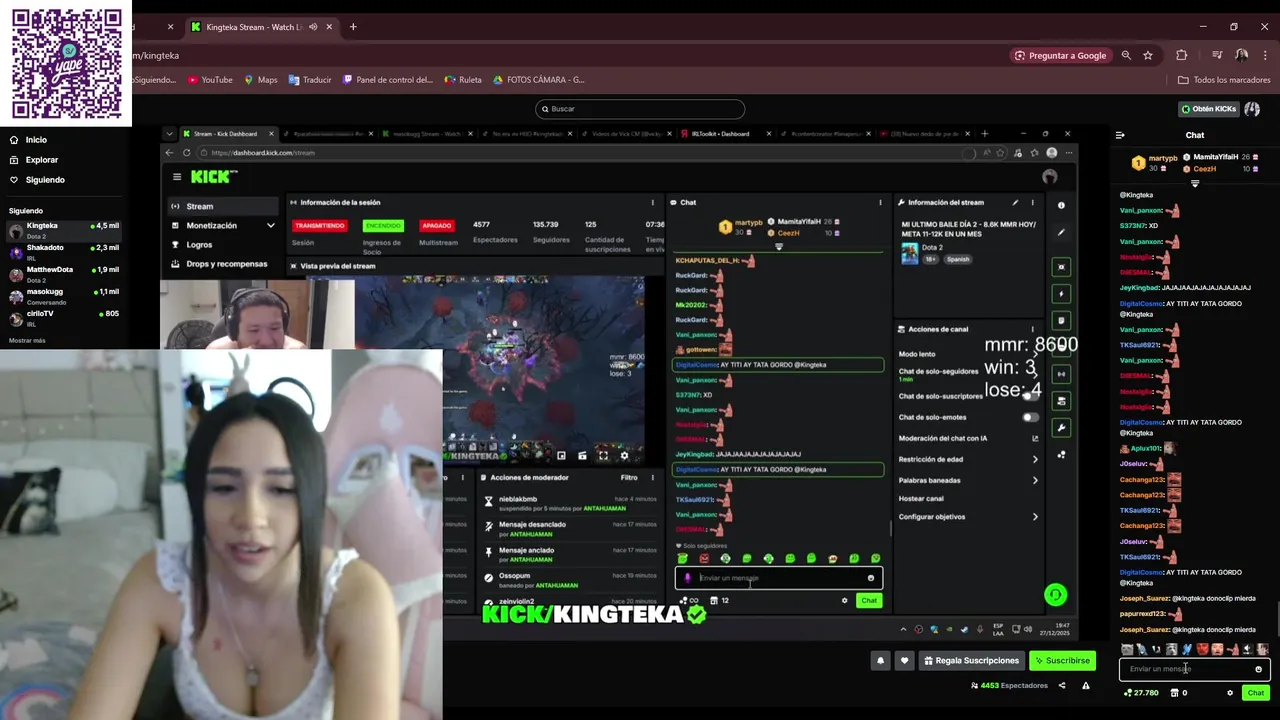1280x720 pixels.
Task: Open cirlioTV channel from followed list
Action: 63,317
